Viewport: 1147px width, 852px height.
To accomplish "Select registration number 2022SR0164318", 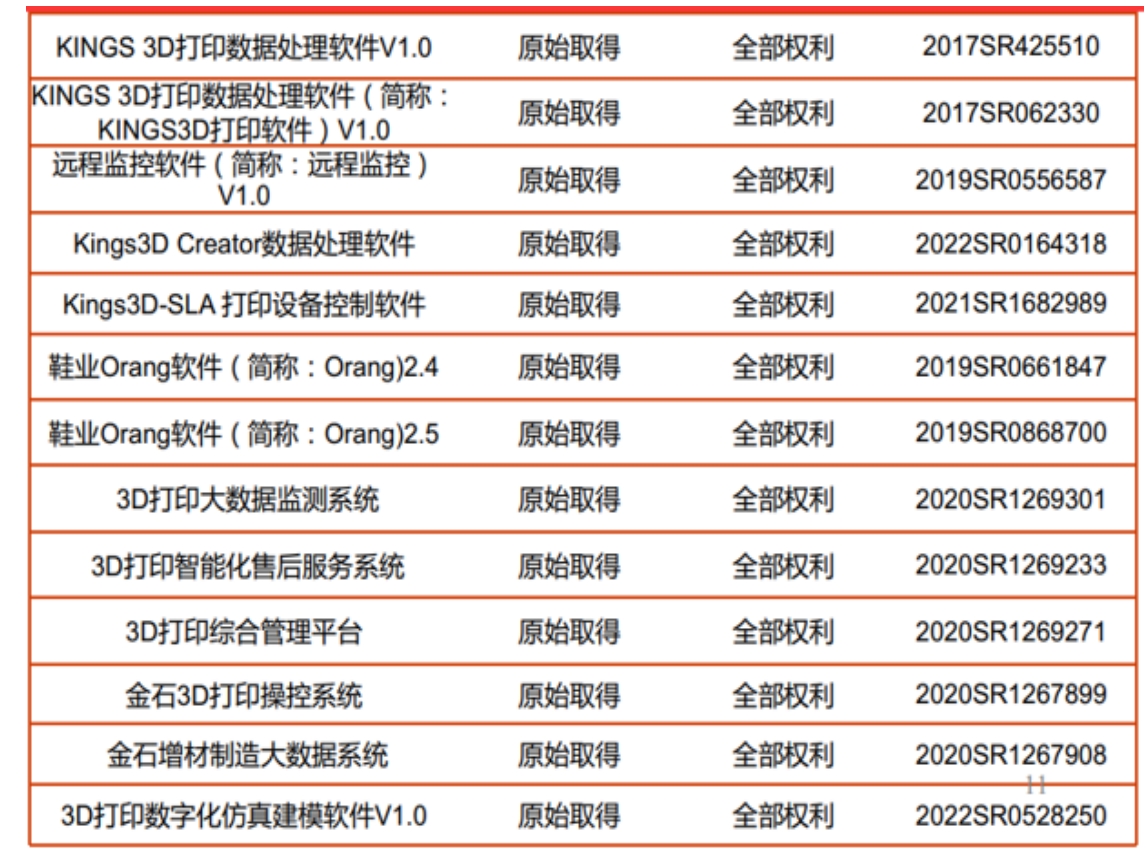I will (1010, 244).
